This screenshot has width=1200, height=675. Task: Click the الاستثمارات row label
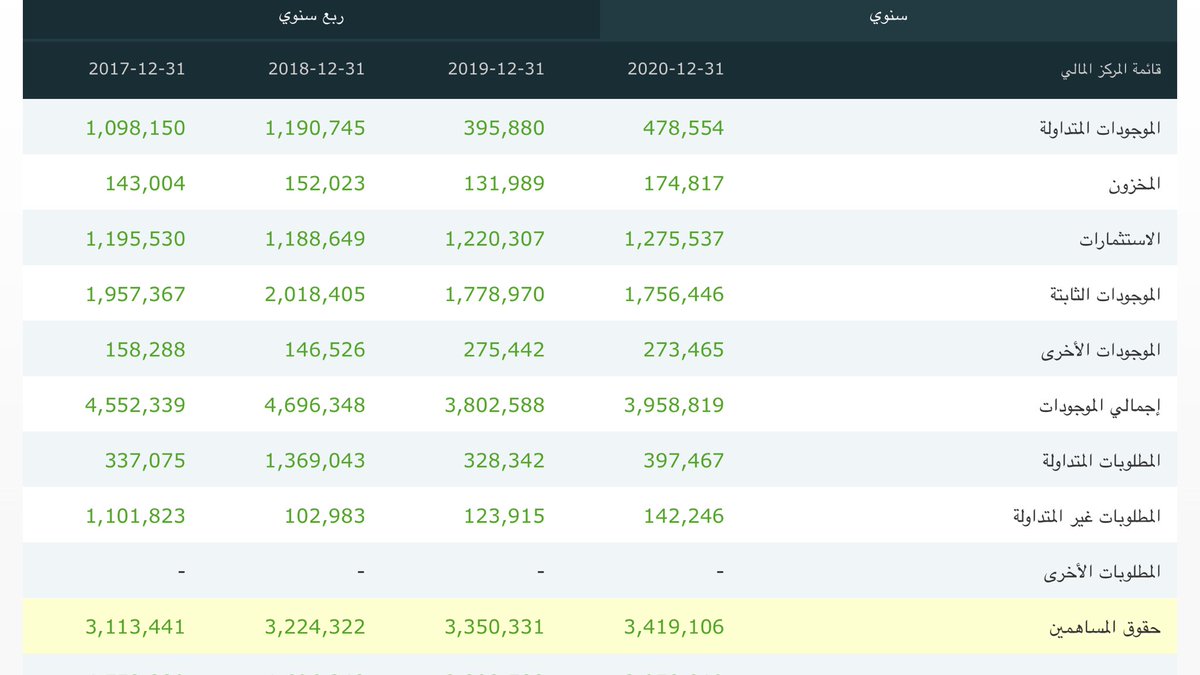[1120, 240]
